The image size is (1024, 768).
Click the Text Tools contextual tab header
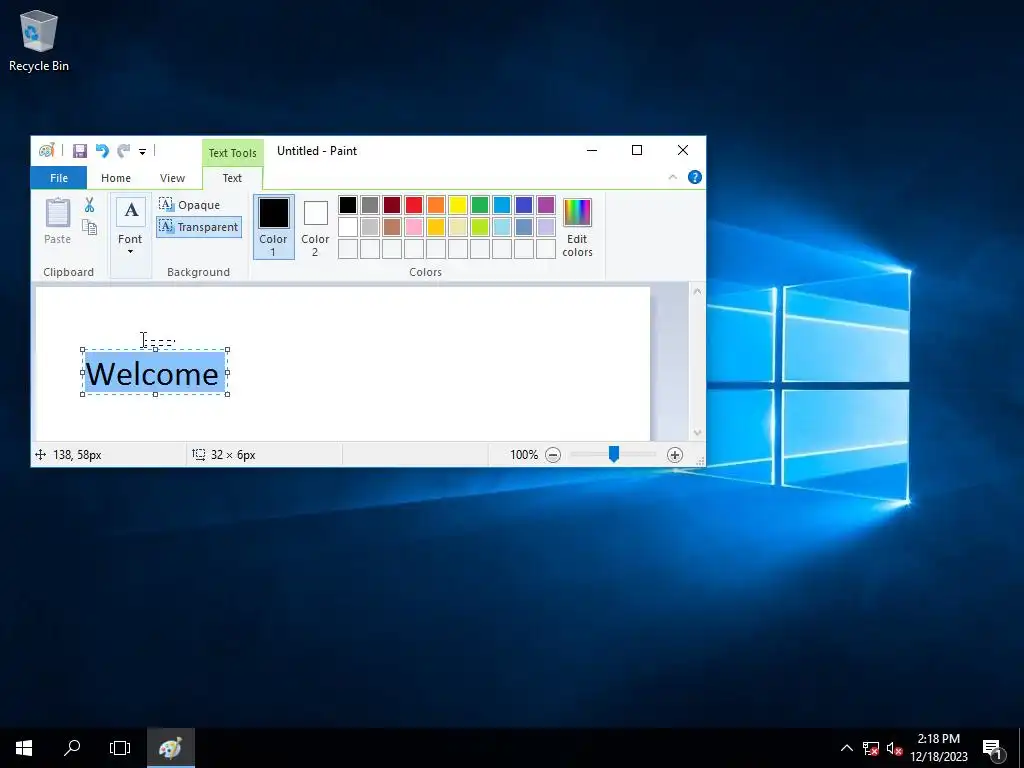(x=232, y=153)
